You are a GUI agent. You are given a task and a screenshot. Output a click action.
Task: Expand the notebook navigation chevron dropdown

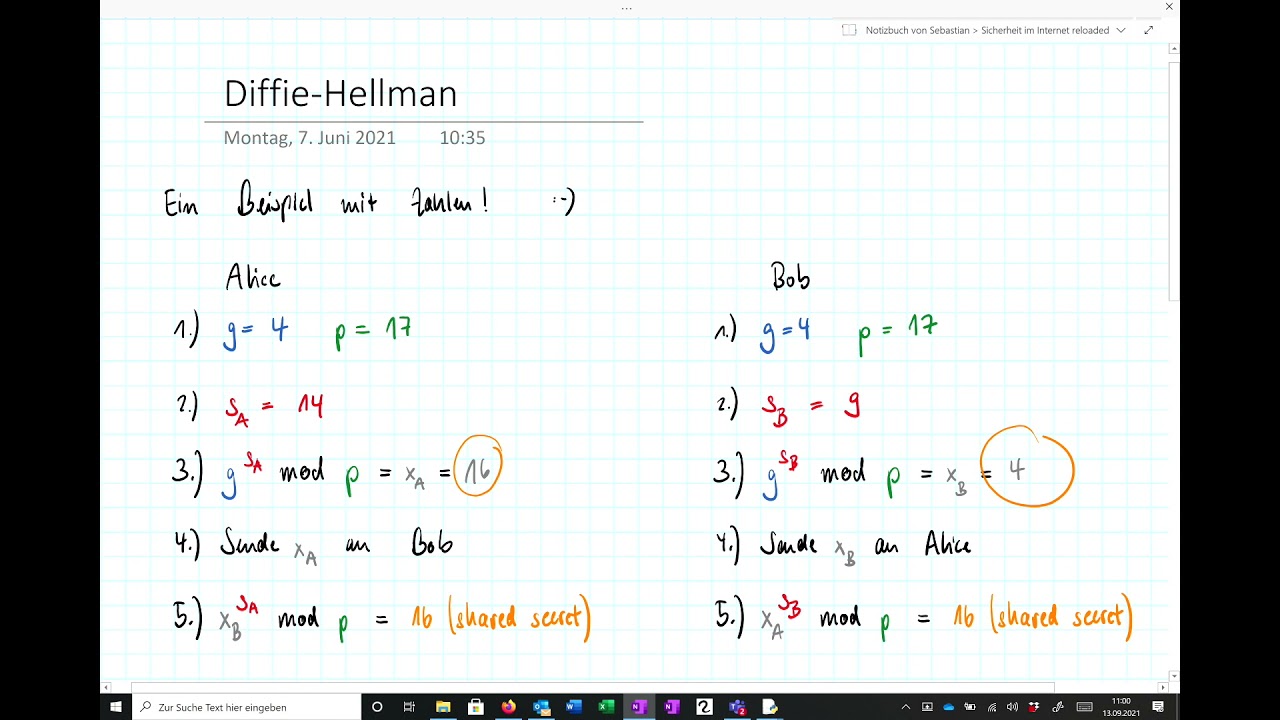(1121, 30)
